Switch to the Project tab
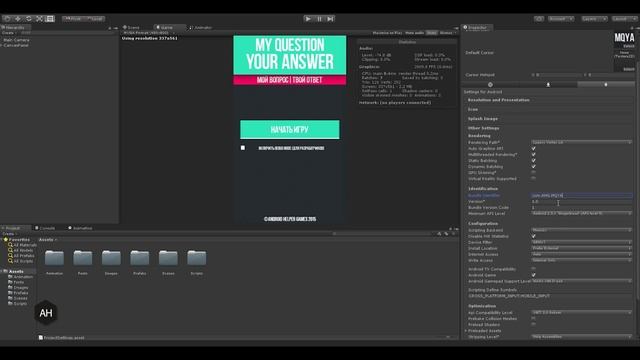Image resolution: width=640 pixels, height=360 pixels. [x=13, y=228]
